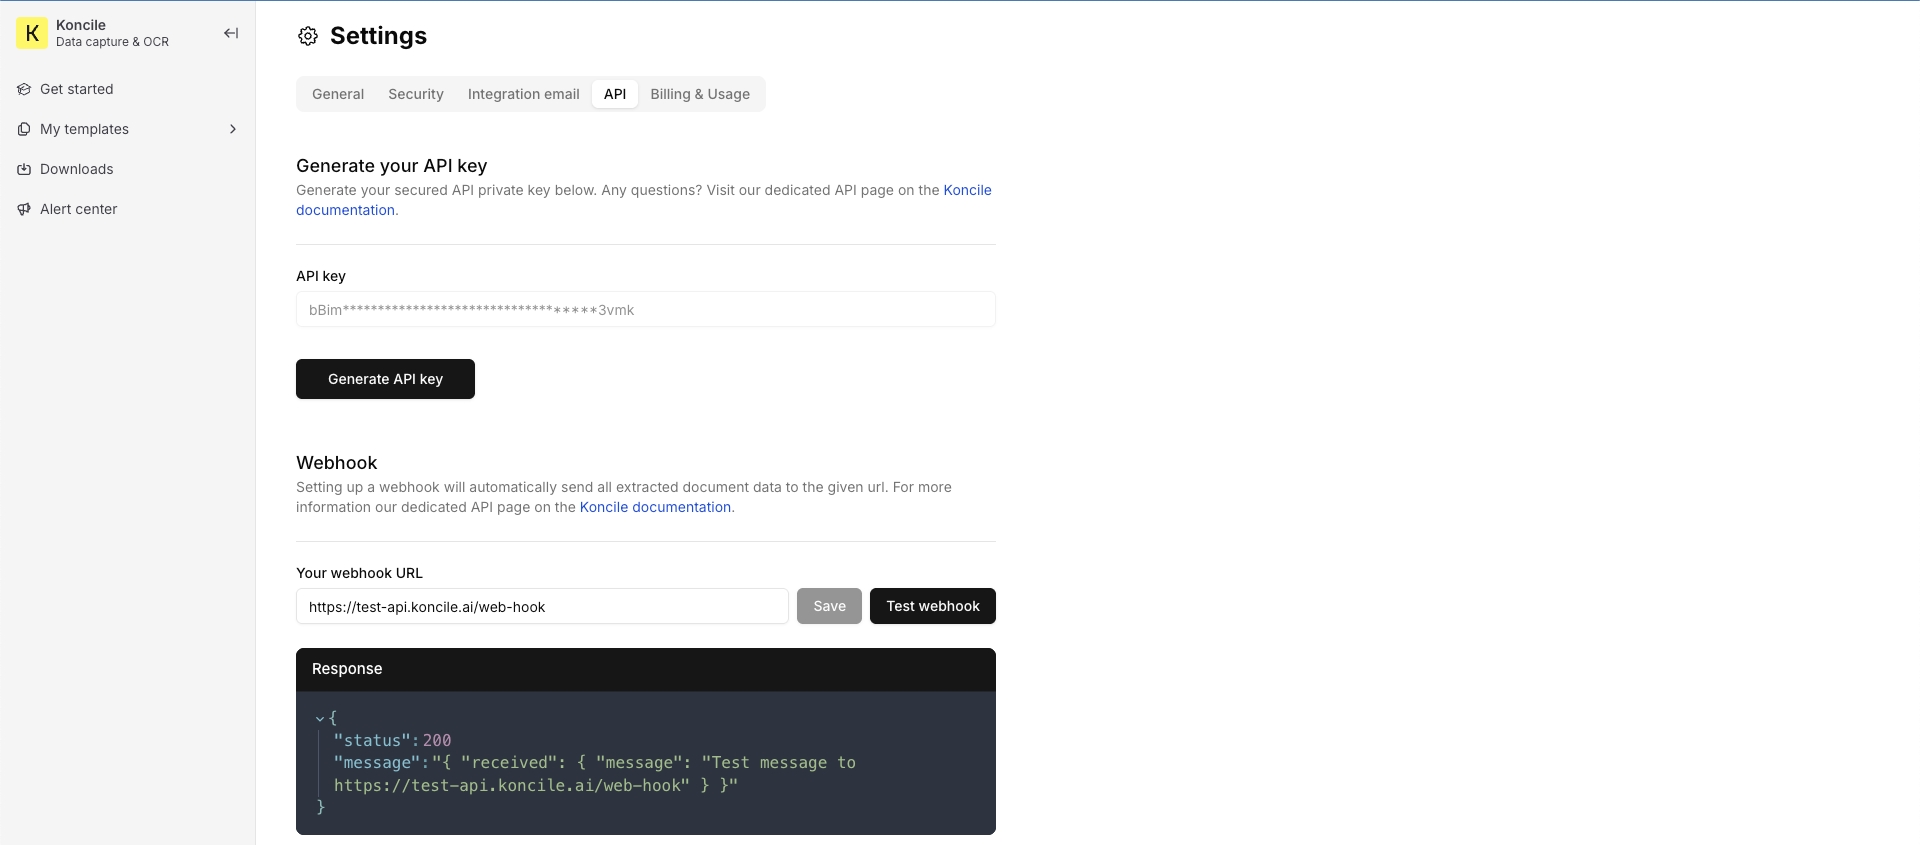
Task: Open Koncile documentation link in API section
Action: pos(966,190)
